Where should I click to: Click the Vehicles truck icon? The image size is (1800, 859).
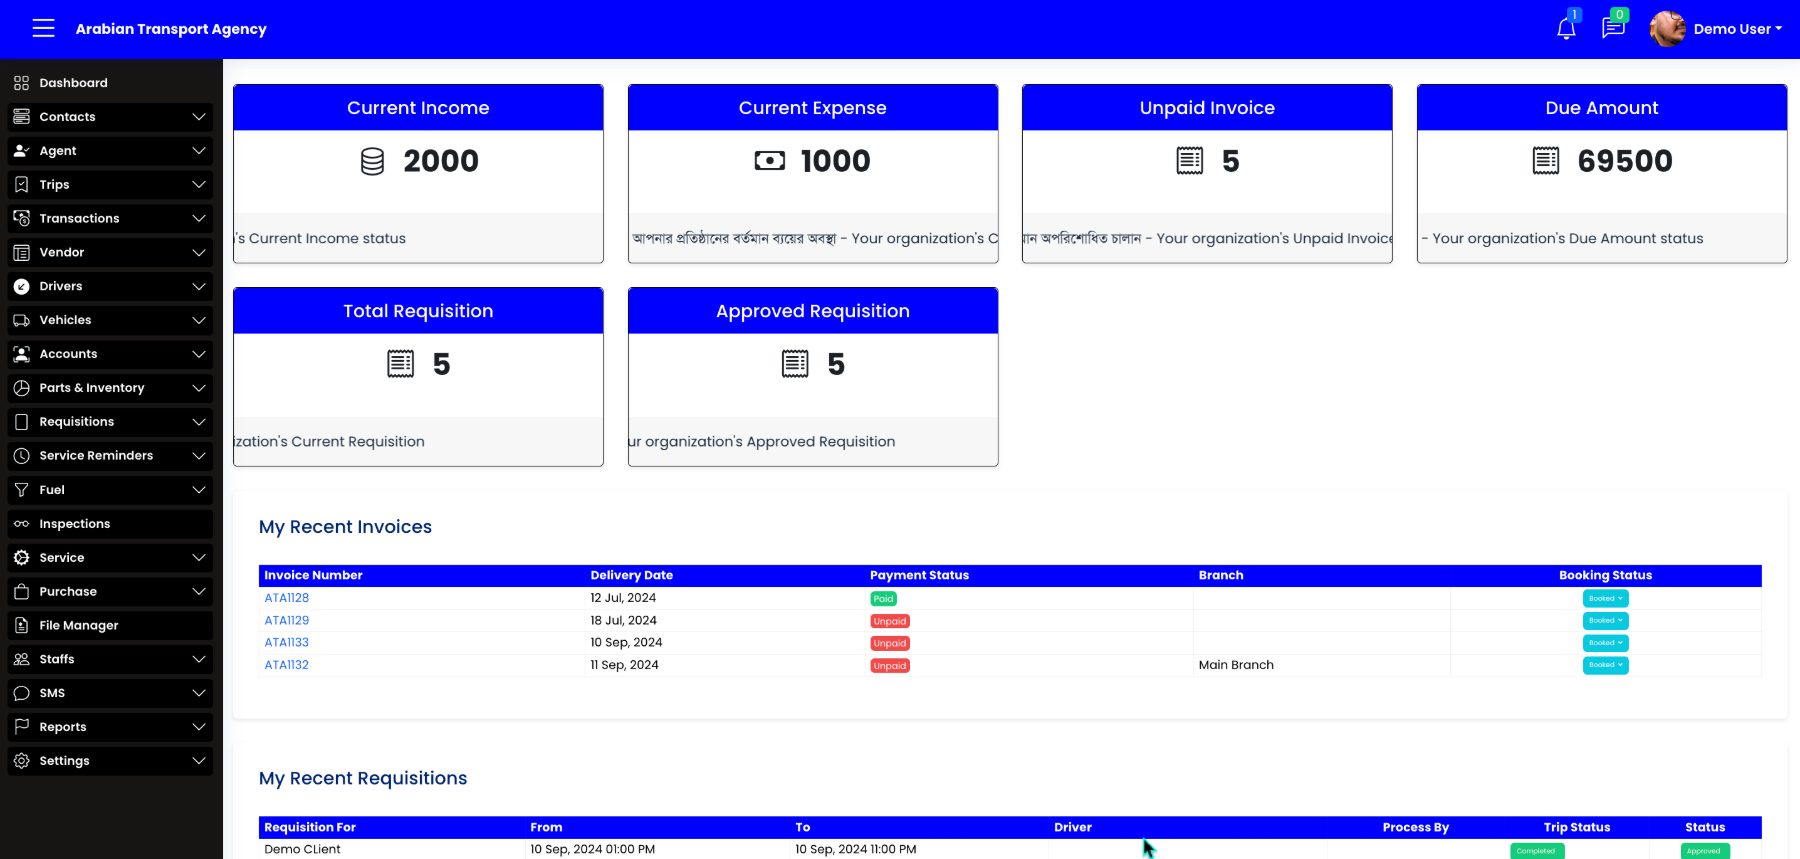click(x=21, y=320)
